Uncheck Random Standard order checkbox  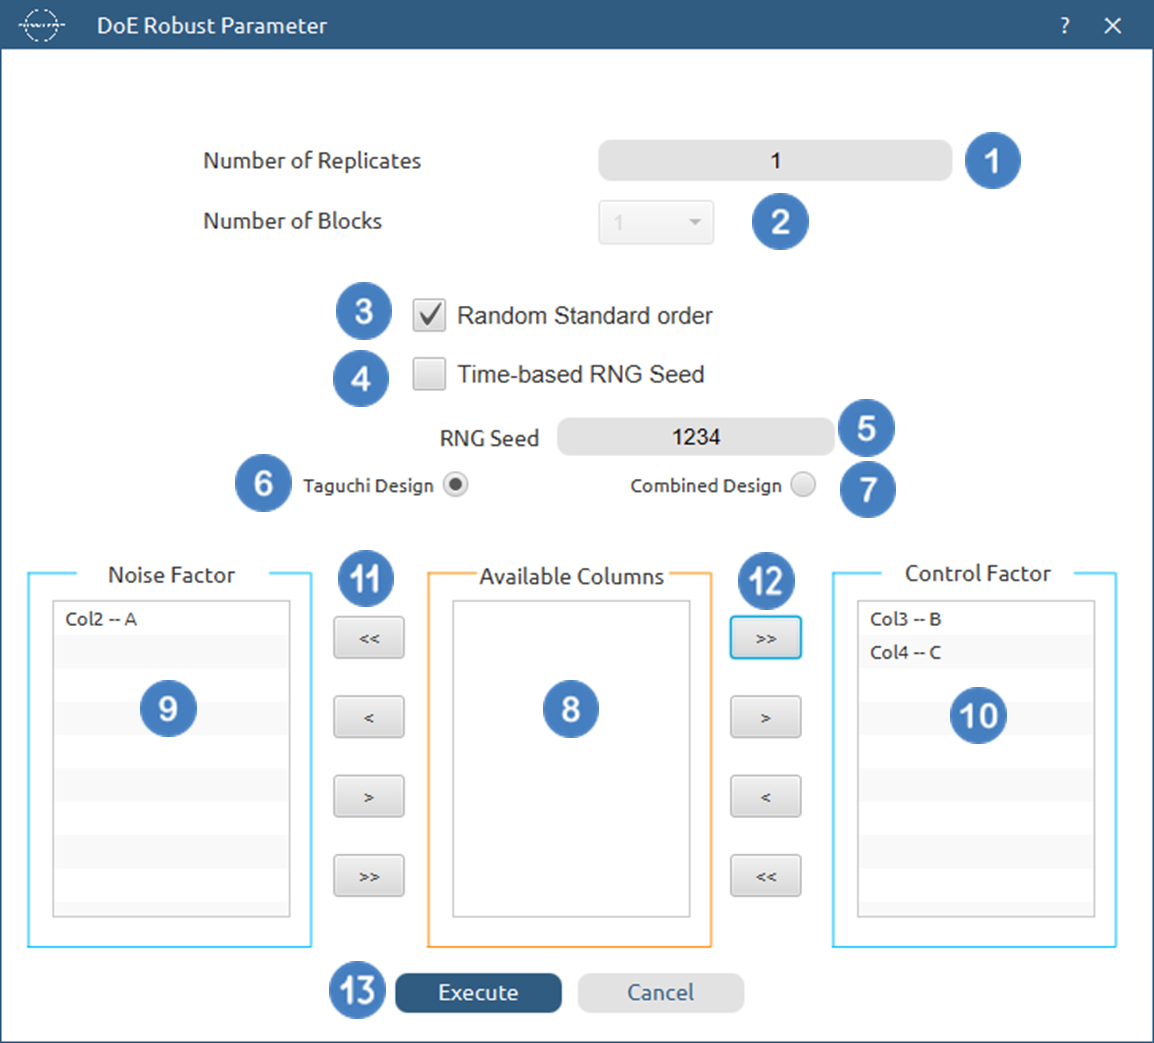pos(430,316)
